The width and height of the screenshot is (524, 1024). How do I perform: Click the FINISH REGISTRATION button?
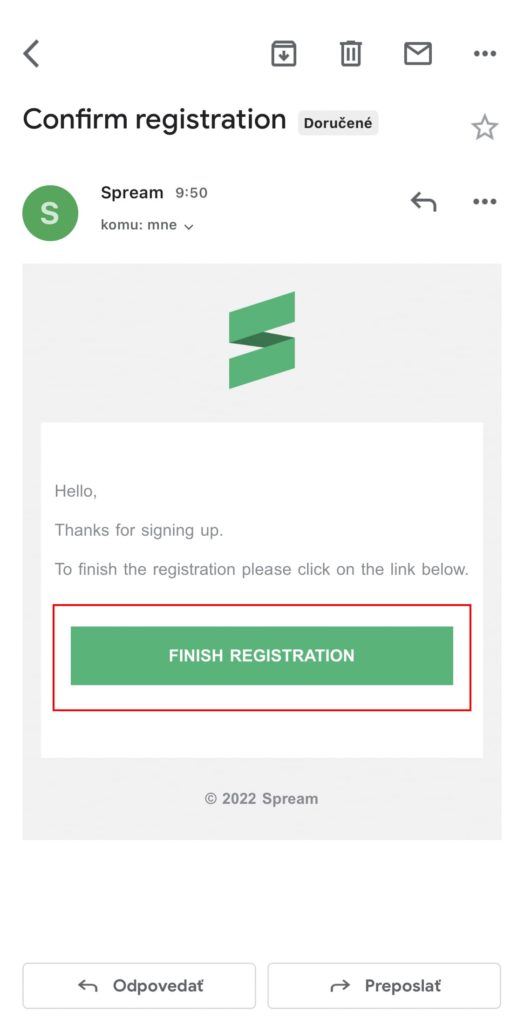coord(261,656)
